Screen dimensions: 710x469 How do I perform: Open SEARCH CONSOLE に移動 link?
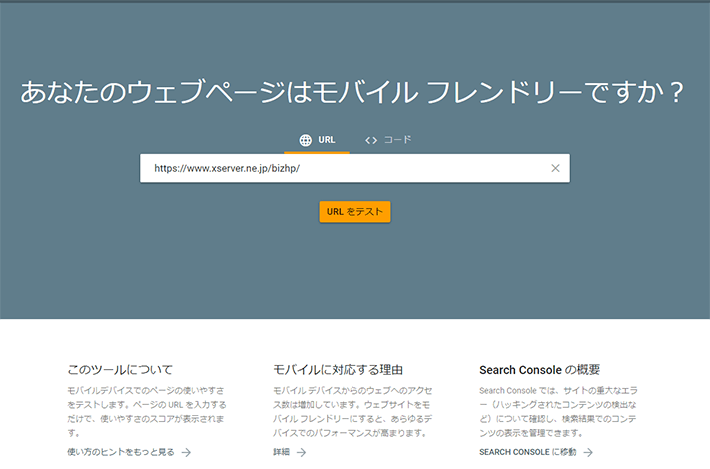[528, 452]
